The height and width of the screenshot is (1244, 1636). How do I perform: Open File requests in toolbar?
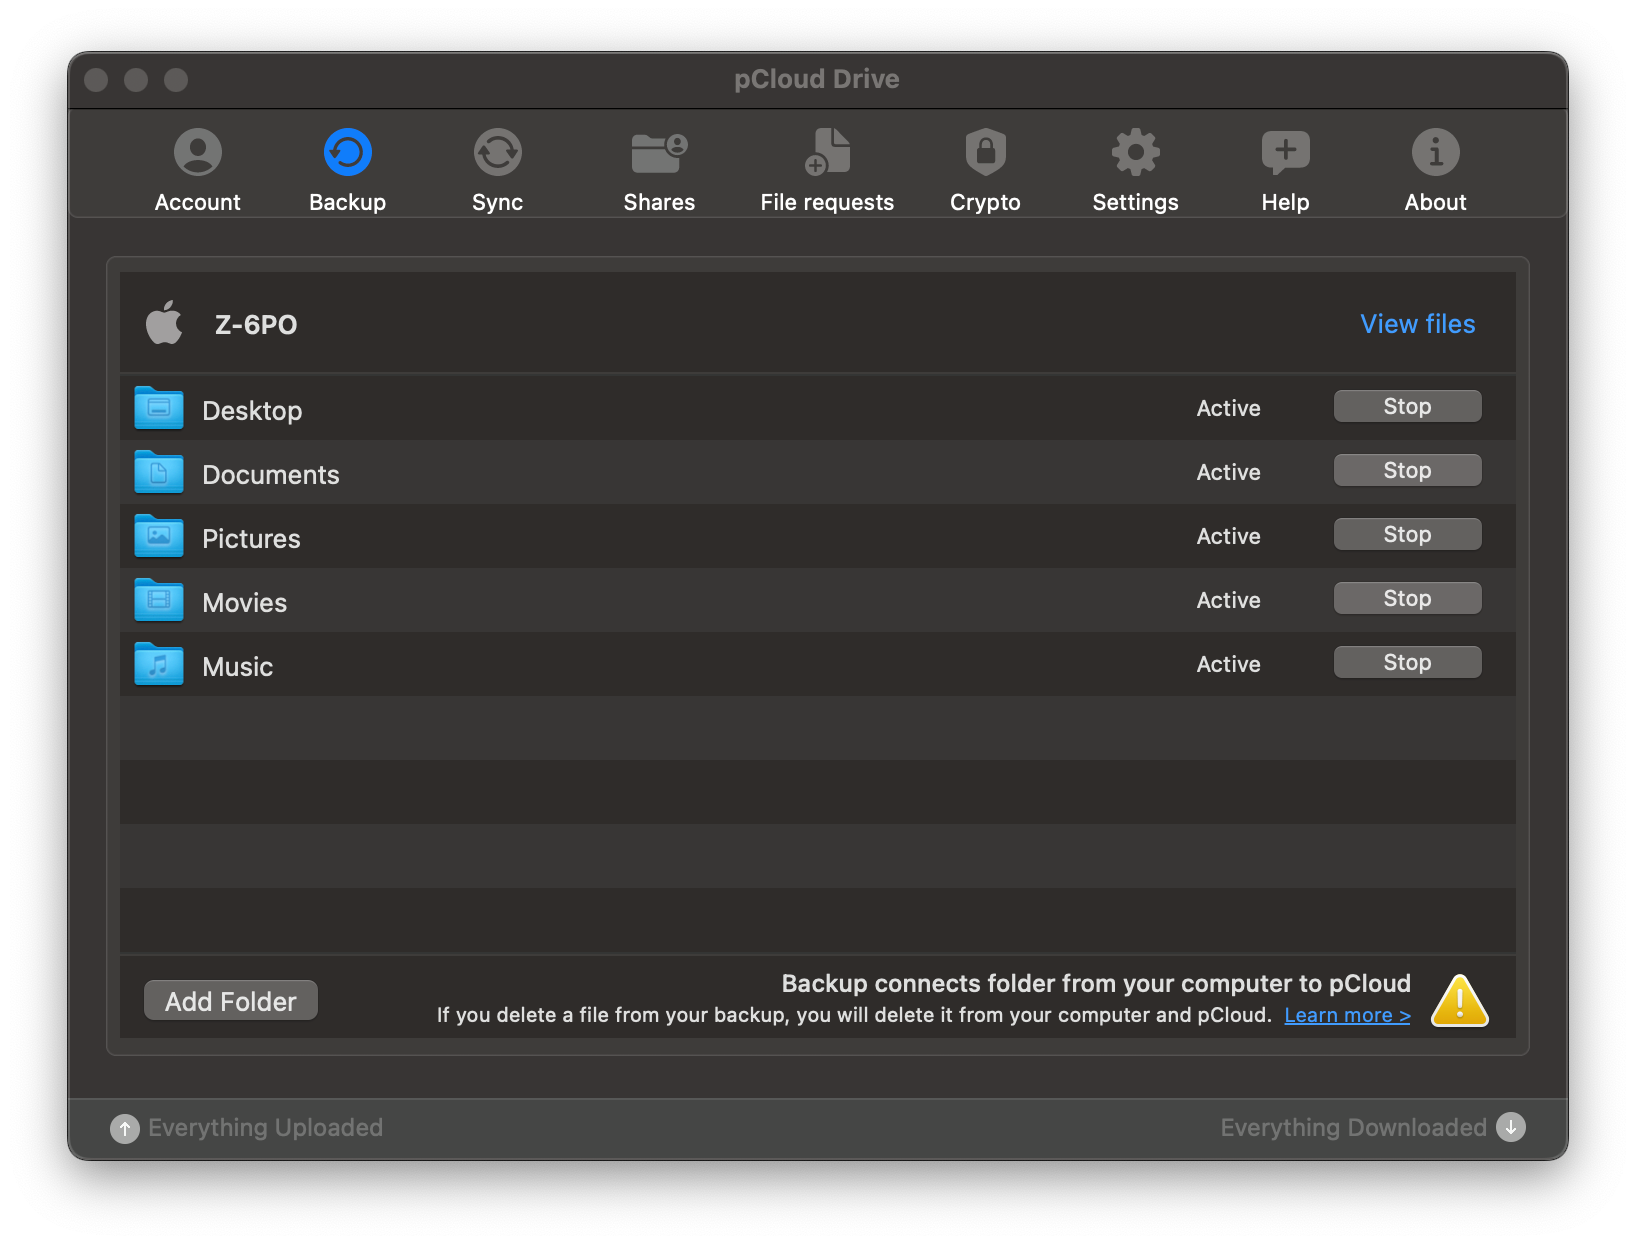tap(827, 153)
